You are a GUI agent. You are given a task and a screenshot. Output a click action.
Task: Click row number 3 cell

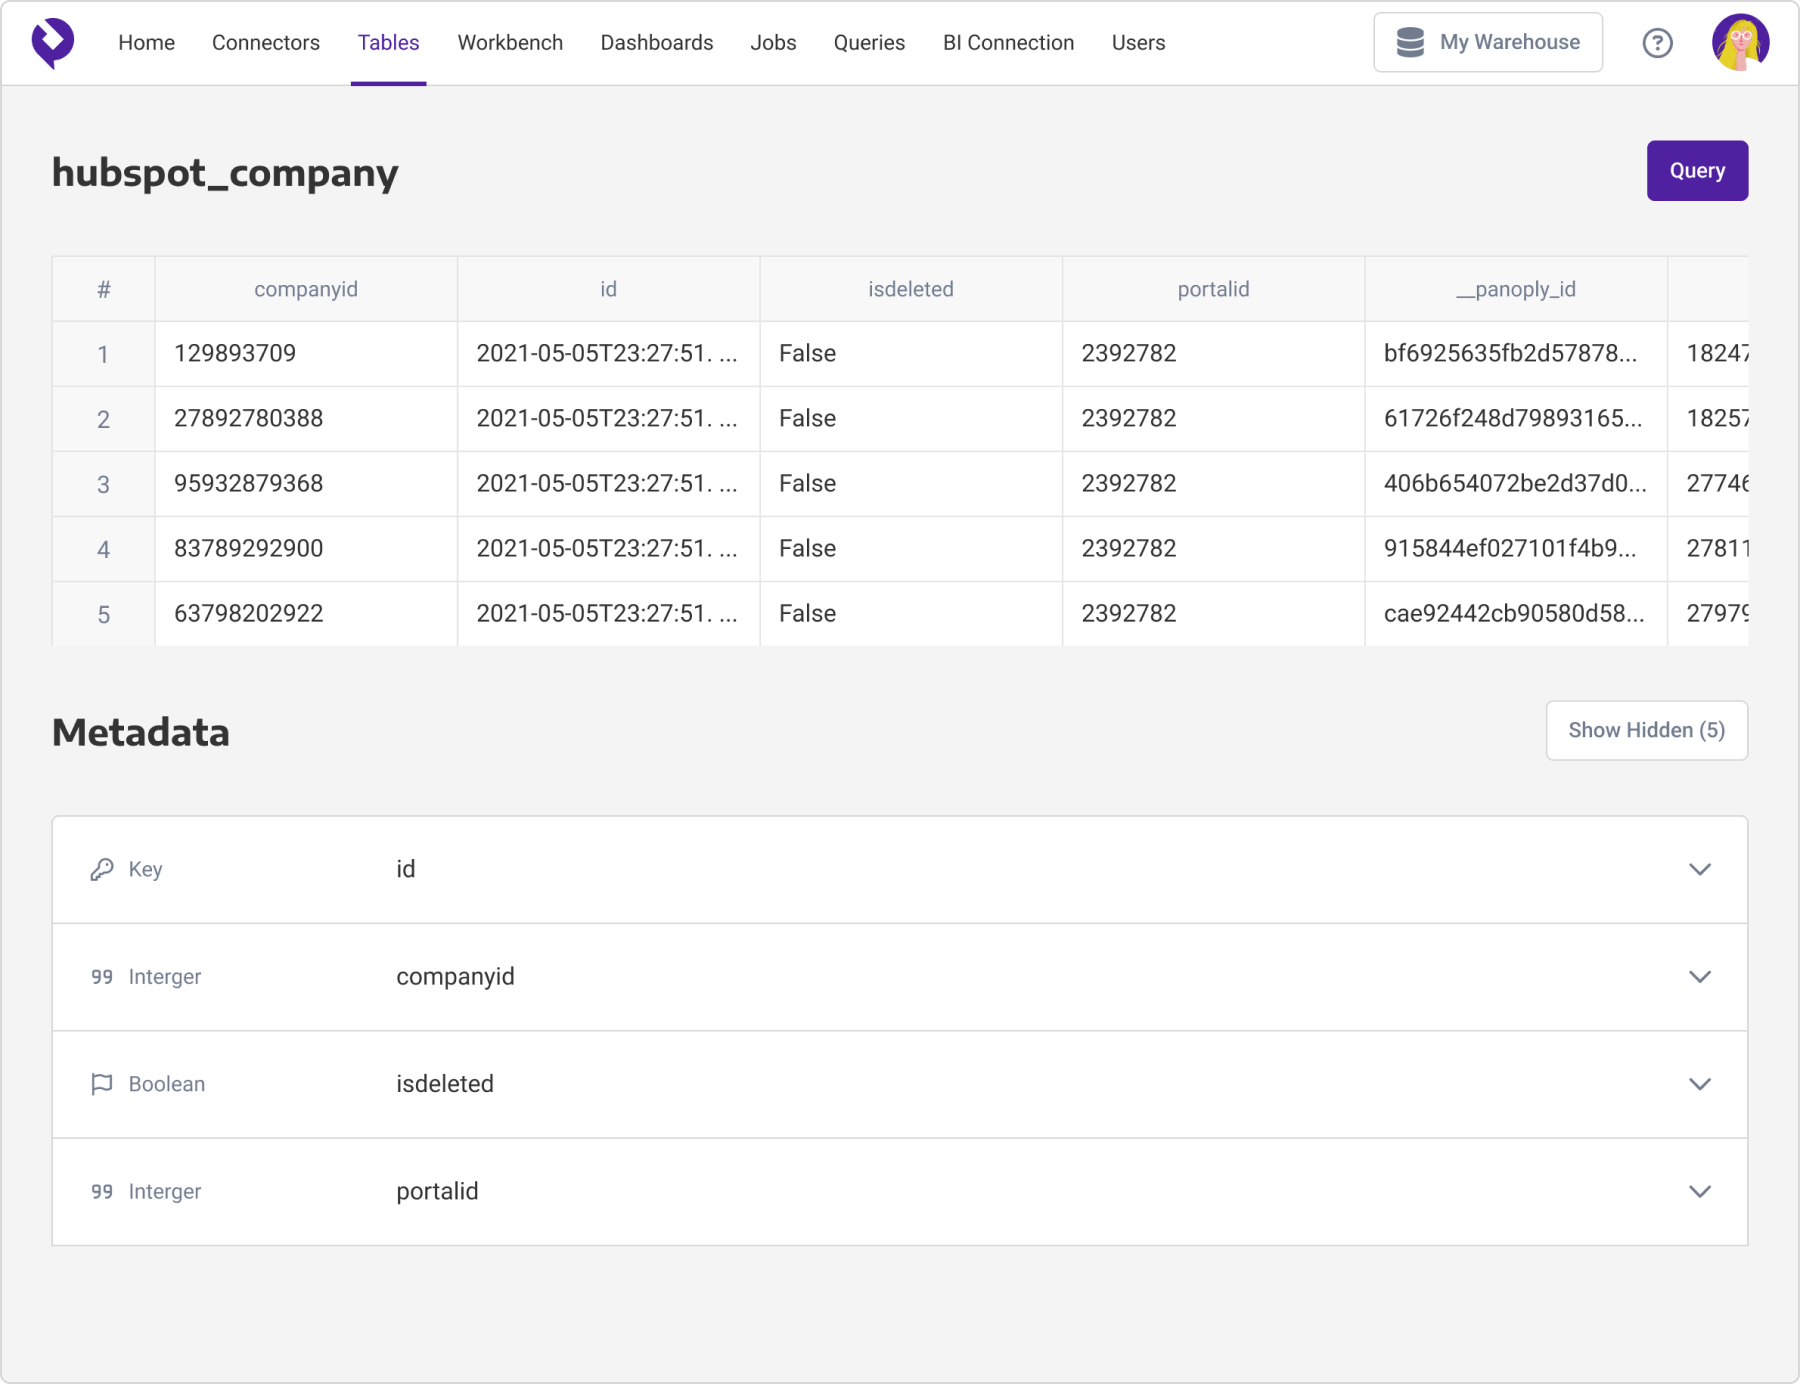(103, 484)
